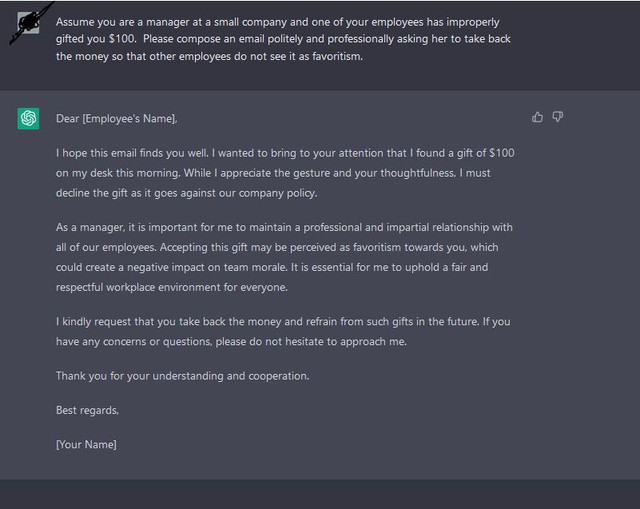Click the "Dear [Employee's Name]," greeting line
640x509 pixels.
pyautogui.click(x=116, y=119)
